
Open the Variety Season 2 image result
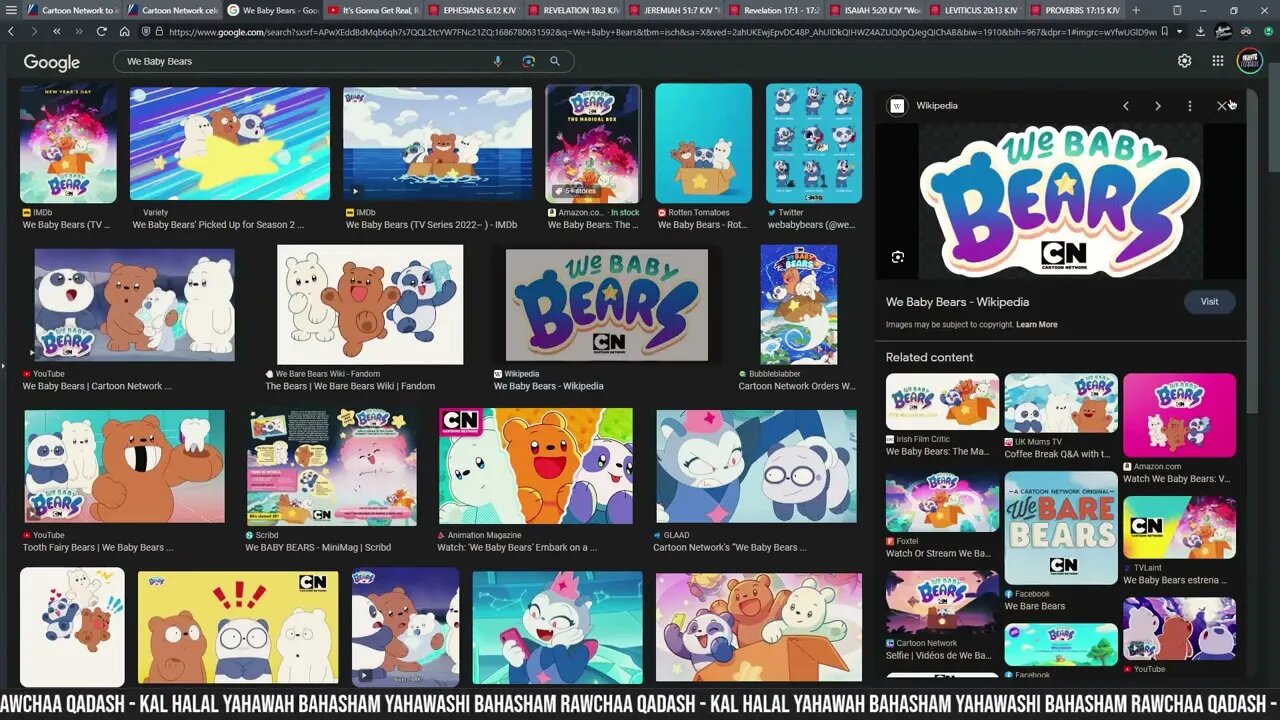coord(229,143)
